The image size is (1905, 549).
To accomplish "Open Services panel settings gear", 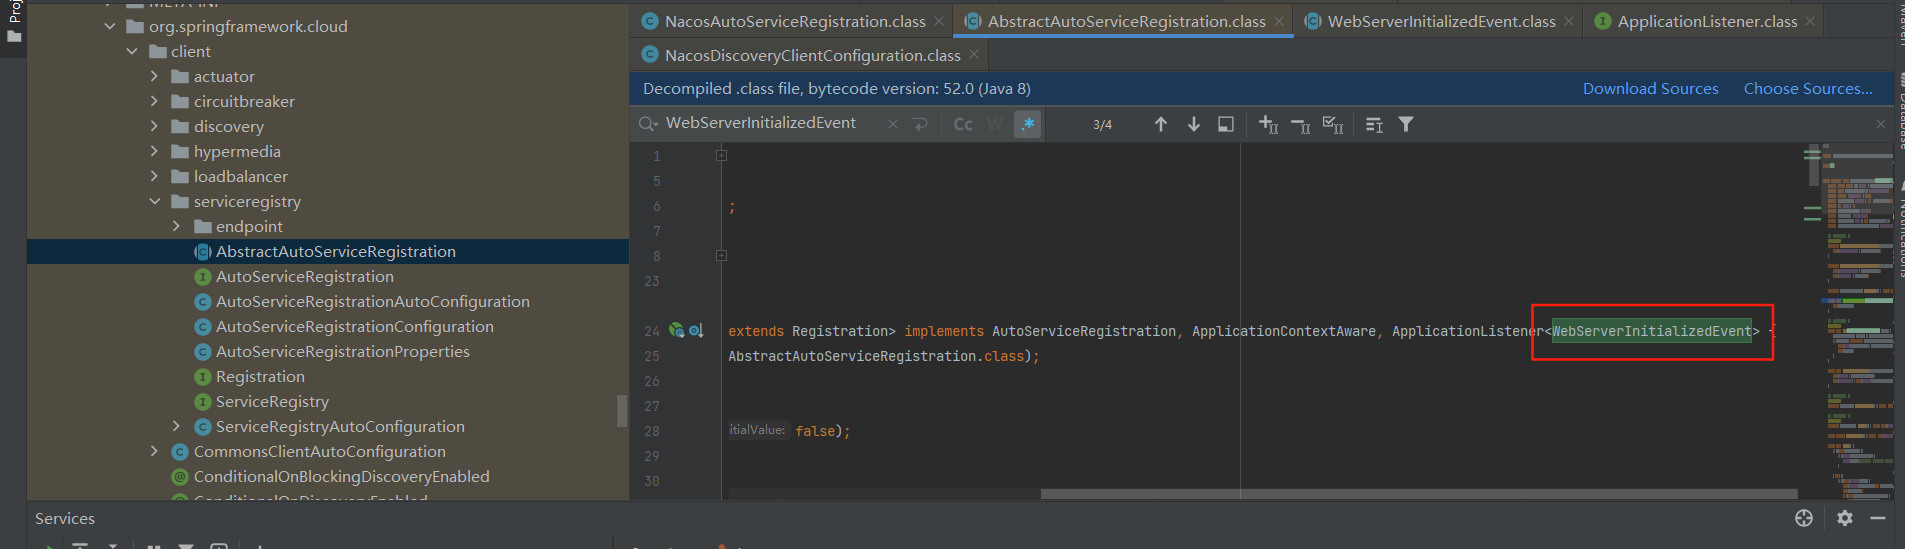I will [x=1845, y=518].
